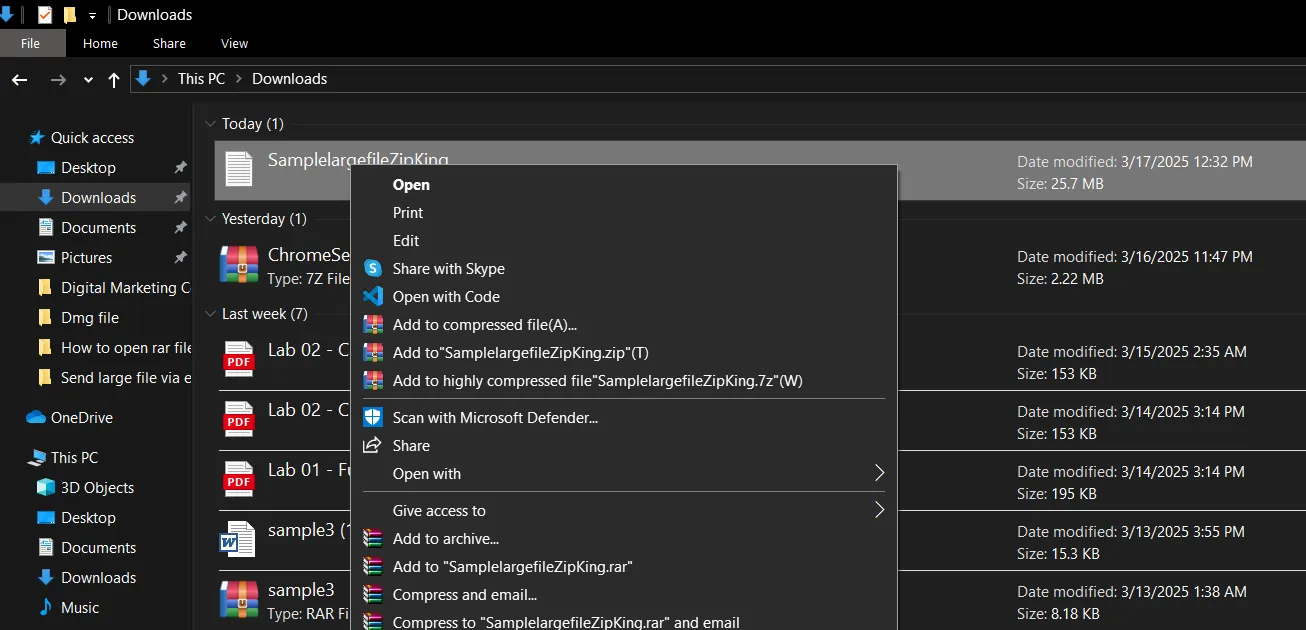1306x630 pixels.
Task: Click the PDF icon dated 3/15/2025 2:35 AM
Action: 239,359
